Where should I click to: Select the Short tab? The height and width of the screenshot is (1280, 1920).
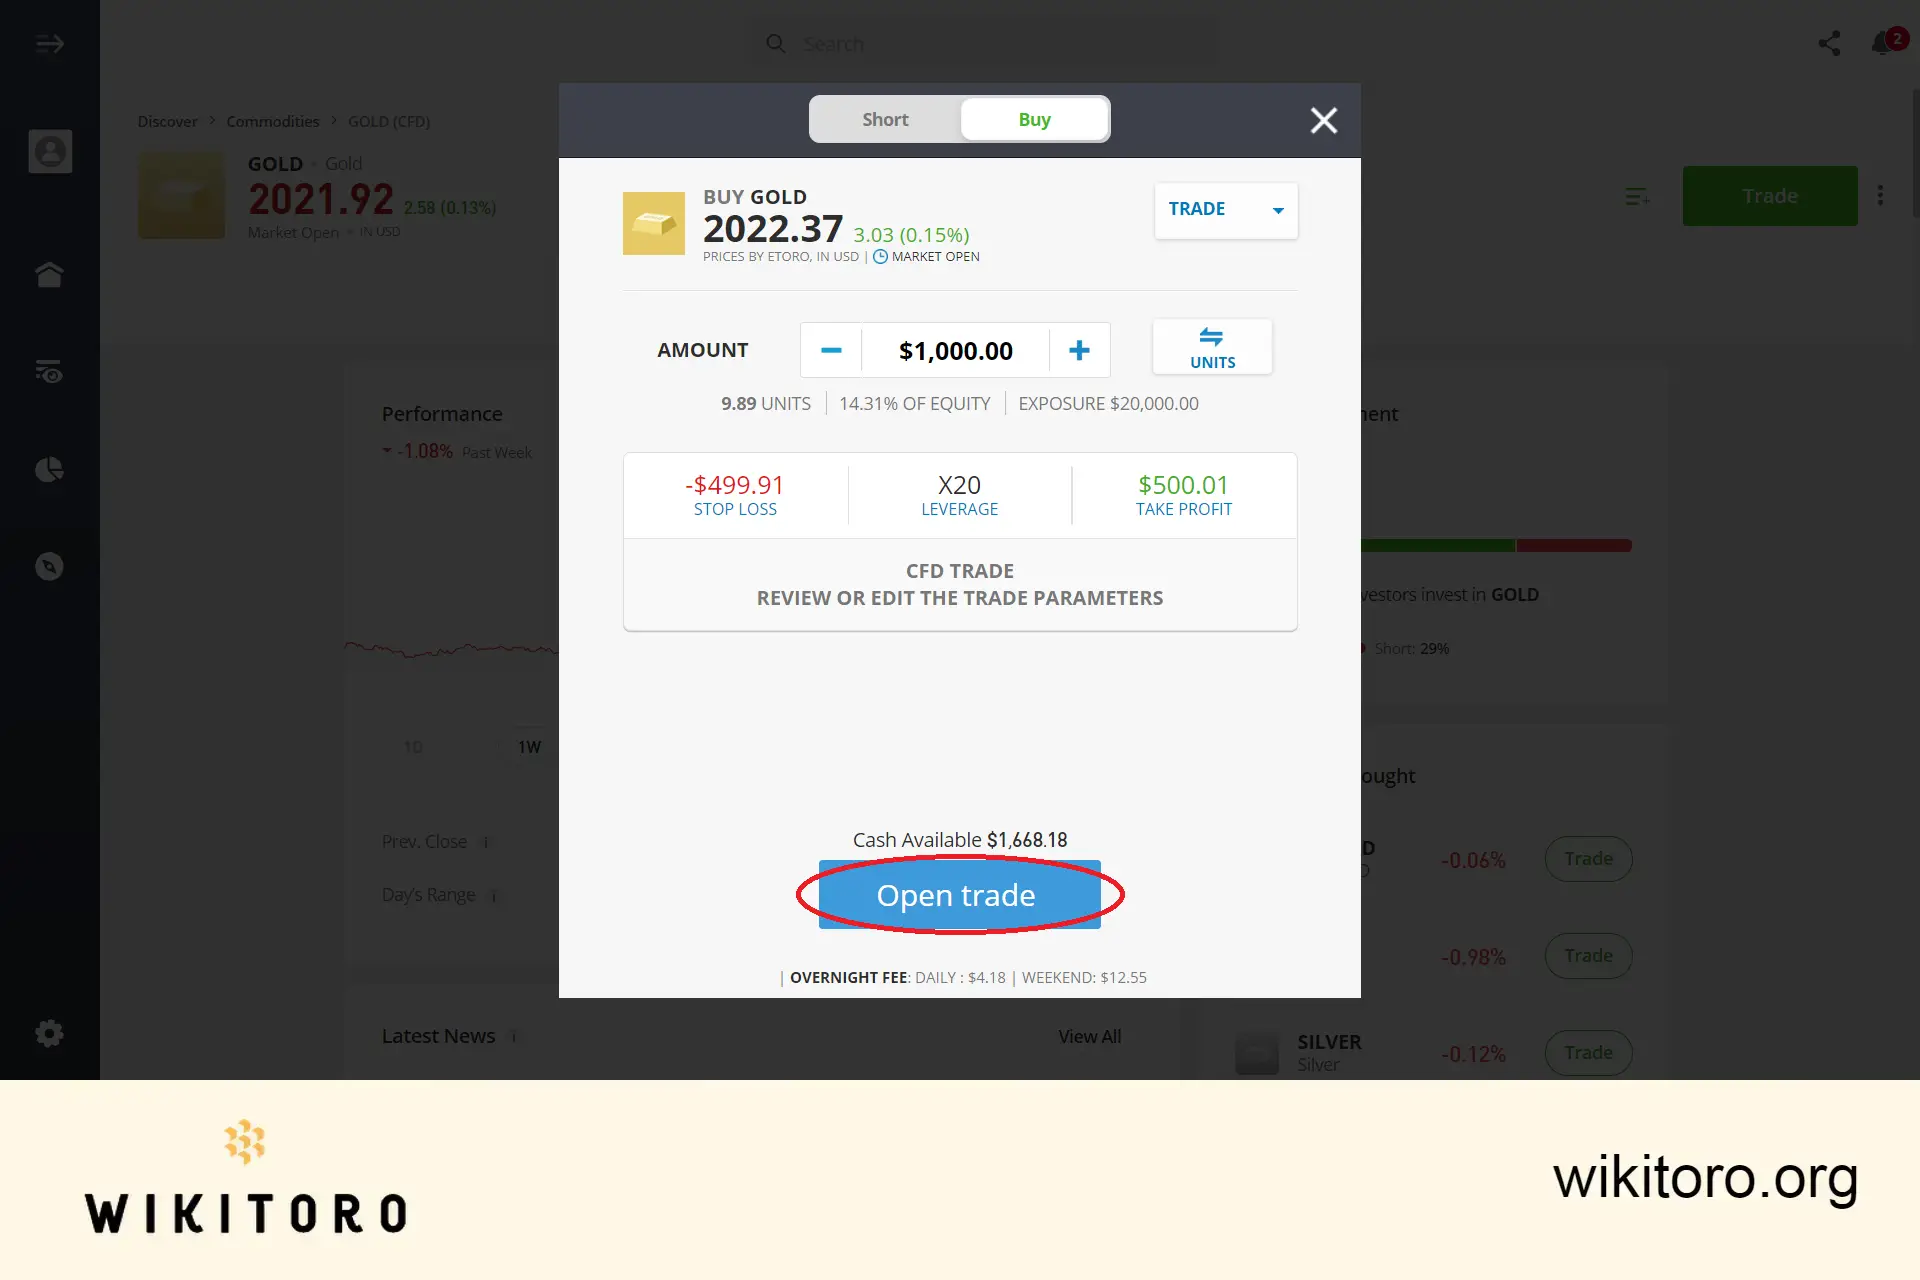pyautogui.click(x=883, y=119)
